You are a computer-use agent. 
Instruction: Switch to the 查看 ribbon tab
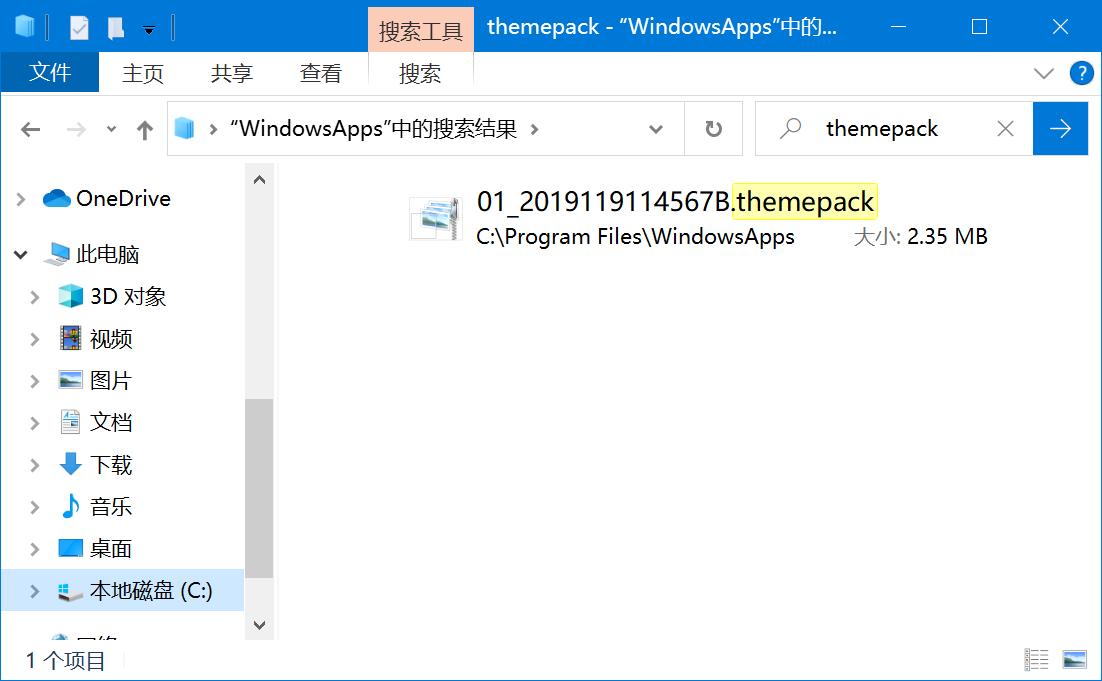coord(320,73)
